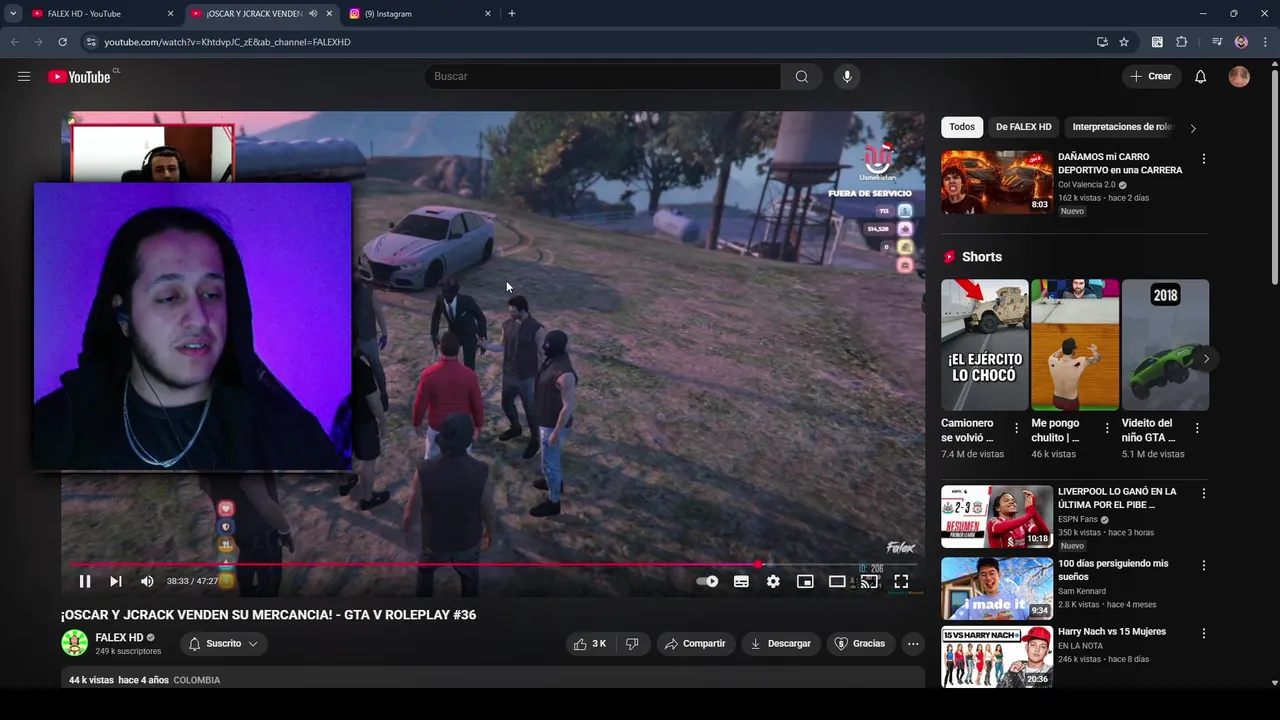Image resolution: width=1280 pixels, height=720 pixels.
Task: Pause the video playback
Action: (x=85, y=581)
